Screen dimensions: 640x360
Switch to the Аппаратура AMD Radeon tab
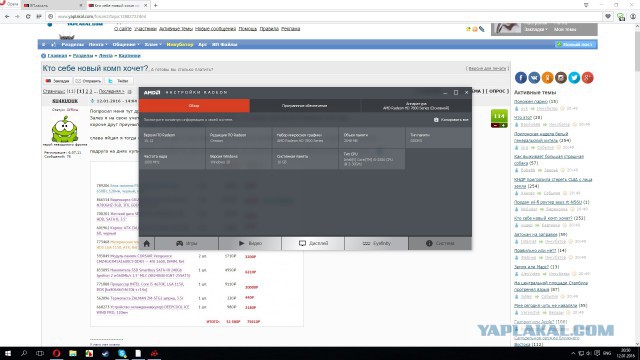[416, 106]
